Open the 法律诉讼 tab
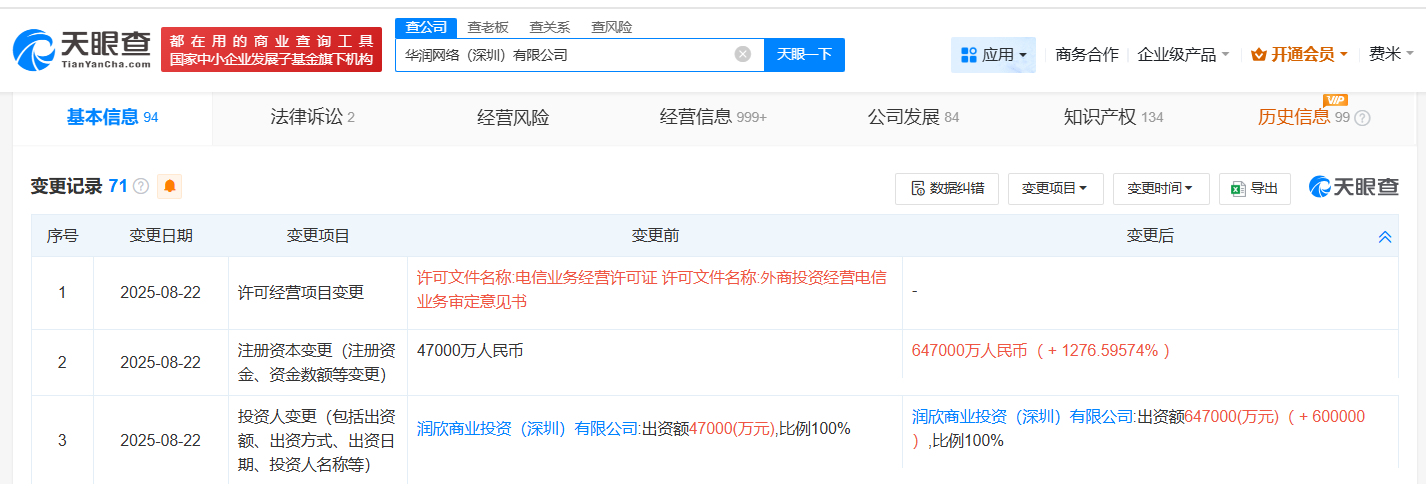The height and width of the screenshot is (484, 1426). 312,118
